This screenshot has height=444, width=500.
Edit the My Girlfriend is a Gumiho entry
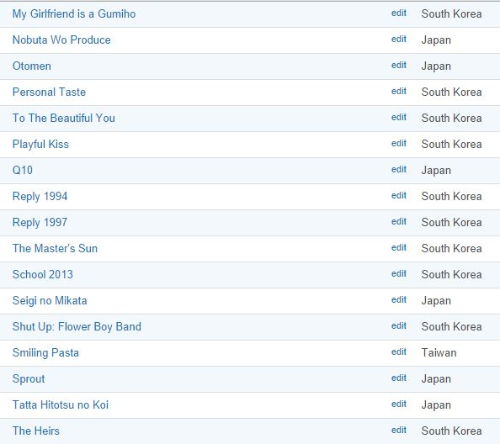(399, 13)
